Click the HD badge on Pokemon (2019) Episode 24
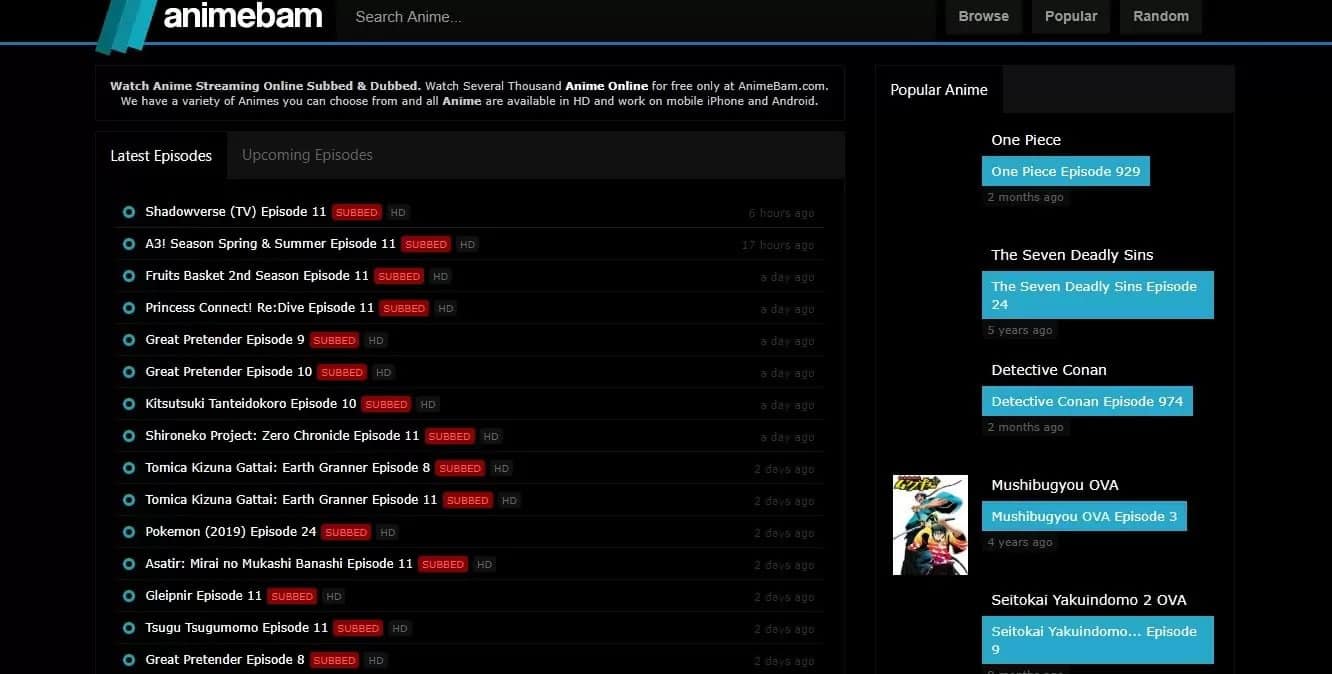The image size is (1332, 674). pos(387,532)
